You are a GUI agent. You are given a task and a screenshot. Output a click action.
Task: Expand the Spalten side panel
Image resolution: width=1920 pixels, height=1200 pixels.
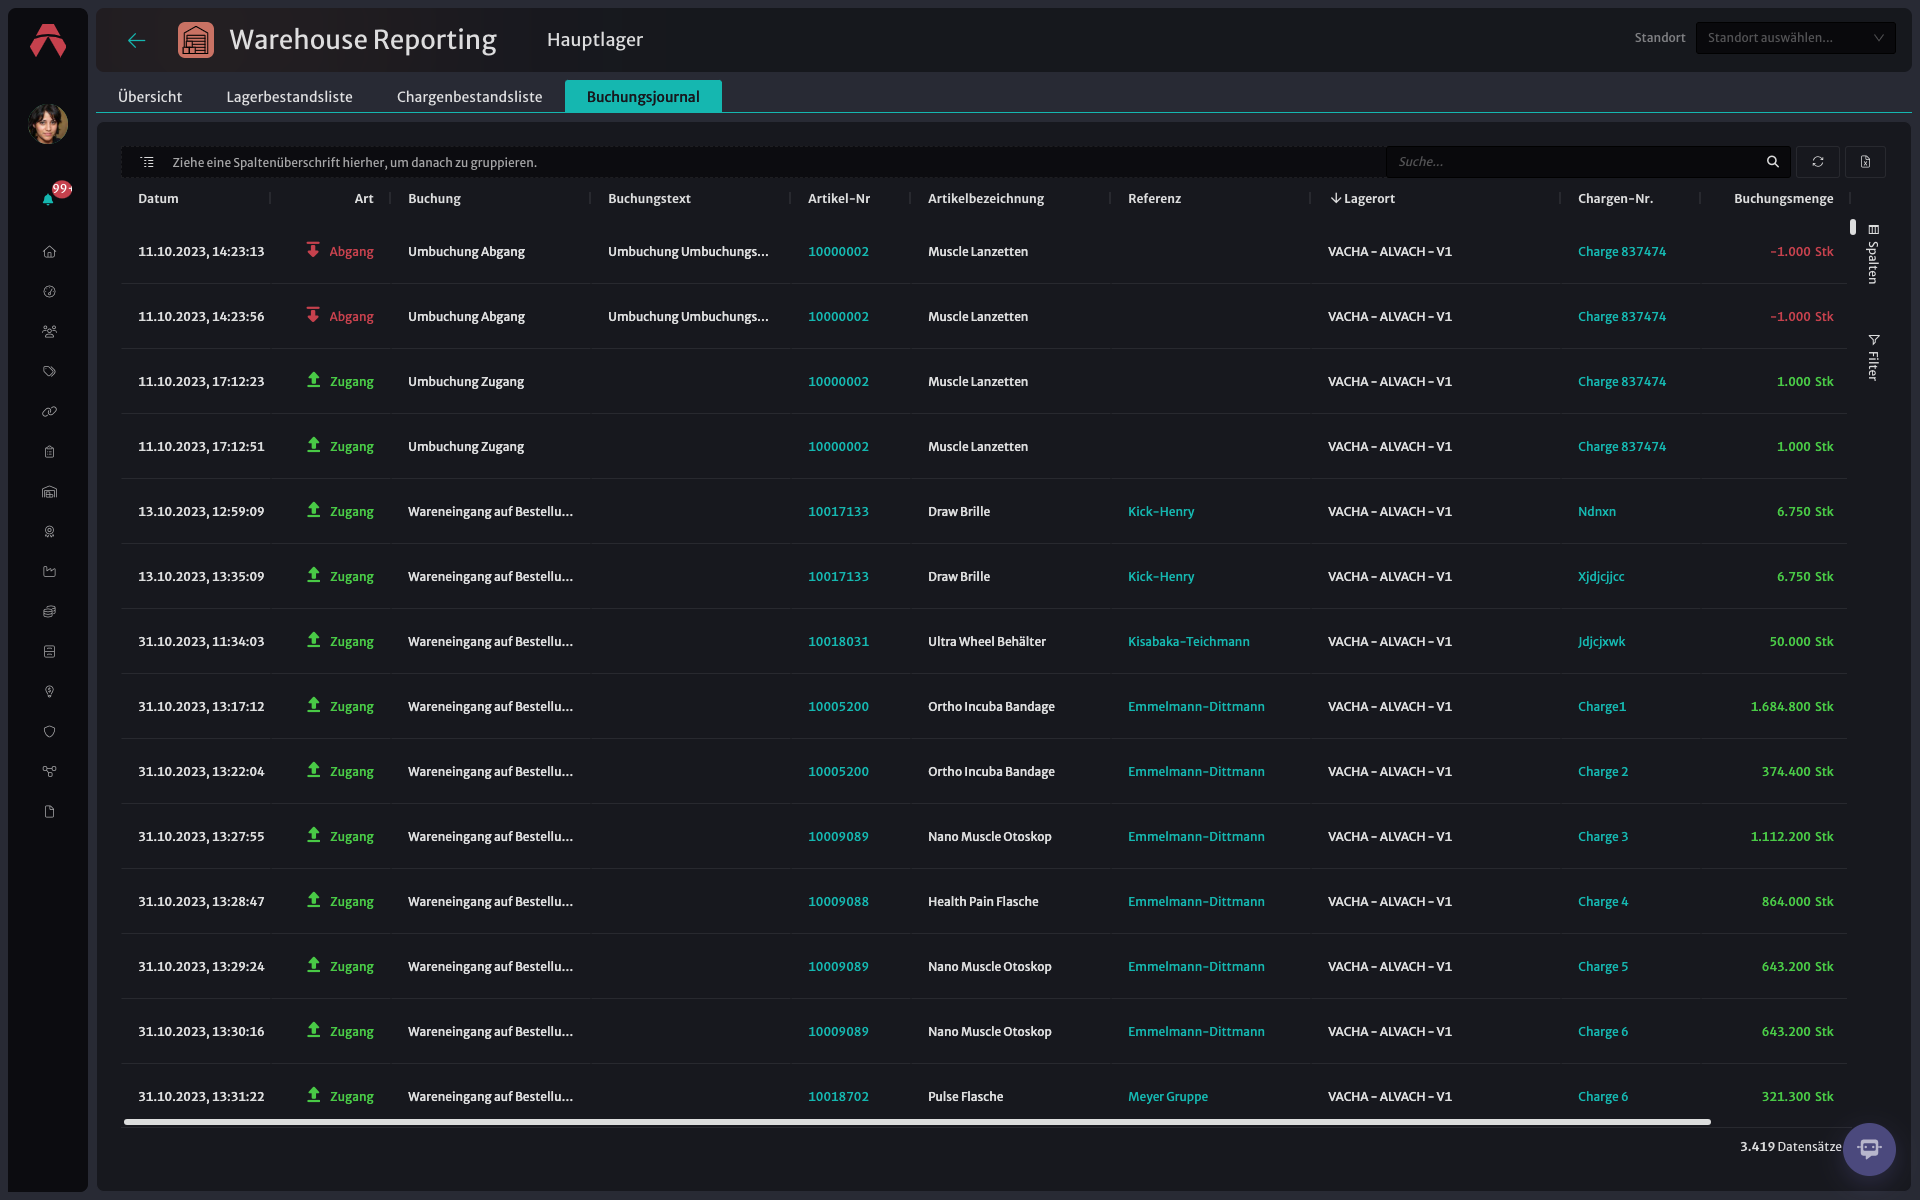pyautogui.click(x=1873, y=254)
